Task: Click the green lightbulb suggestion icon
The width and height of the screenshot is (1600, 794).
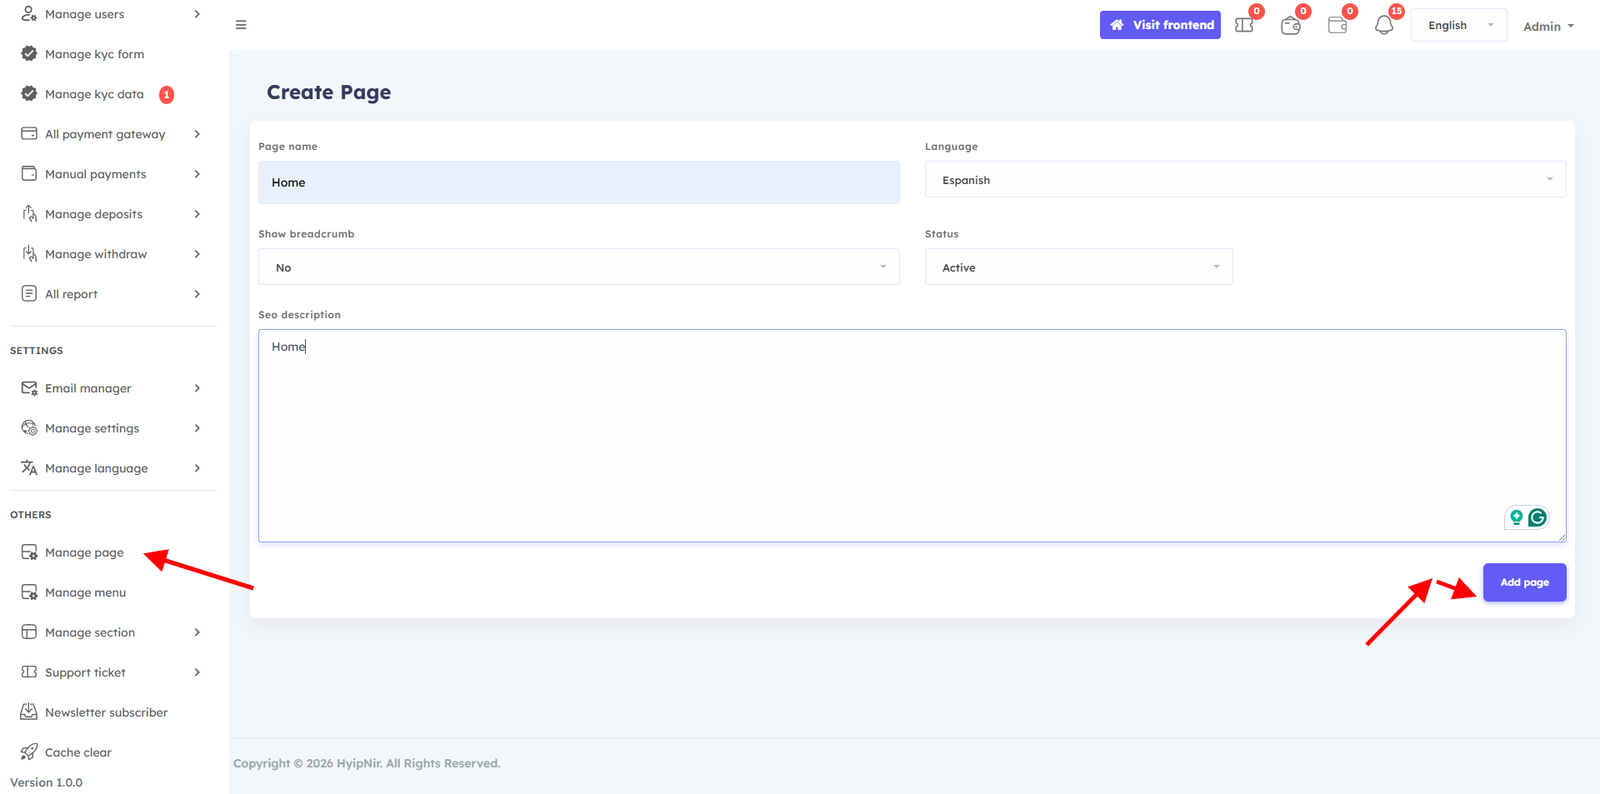Action: point(1516,517)
